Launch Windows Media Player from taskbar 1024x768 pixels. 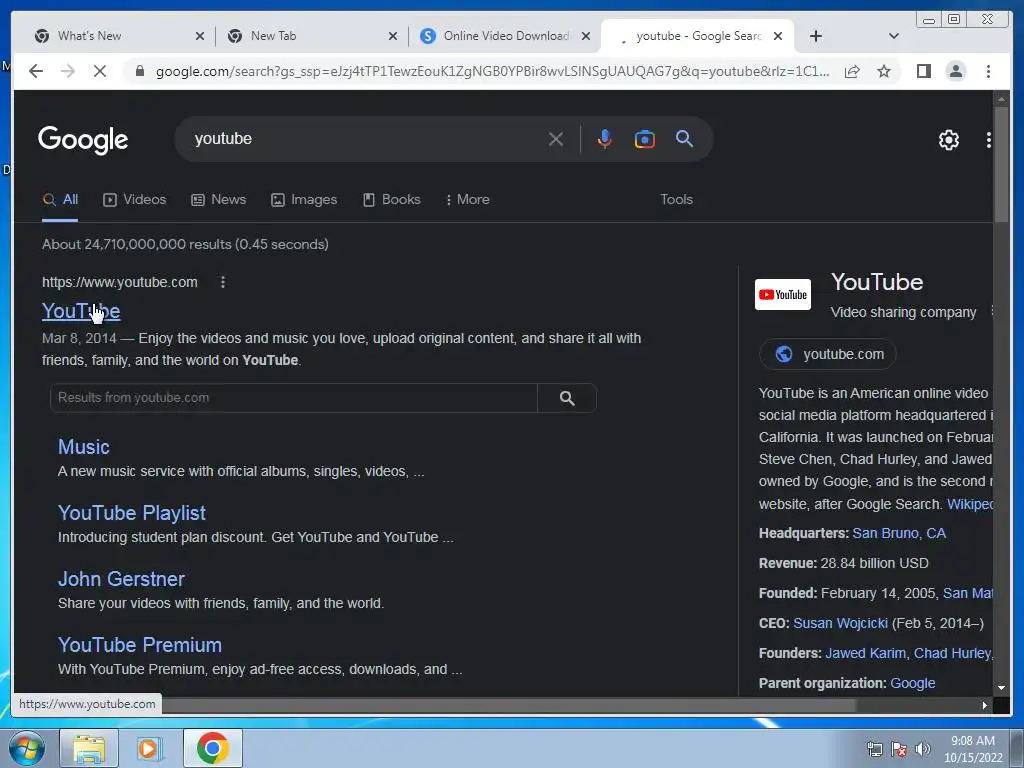(x=149, y=749)
